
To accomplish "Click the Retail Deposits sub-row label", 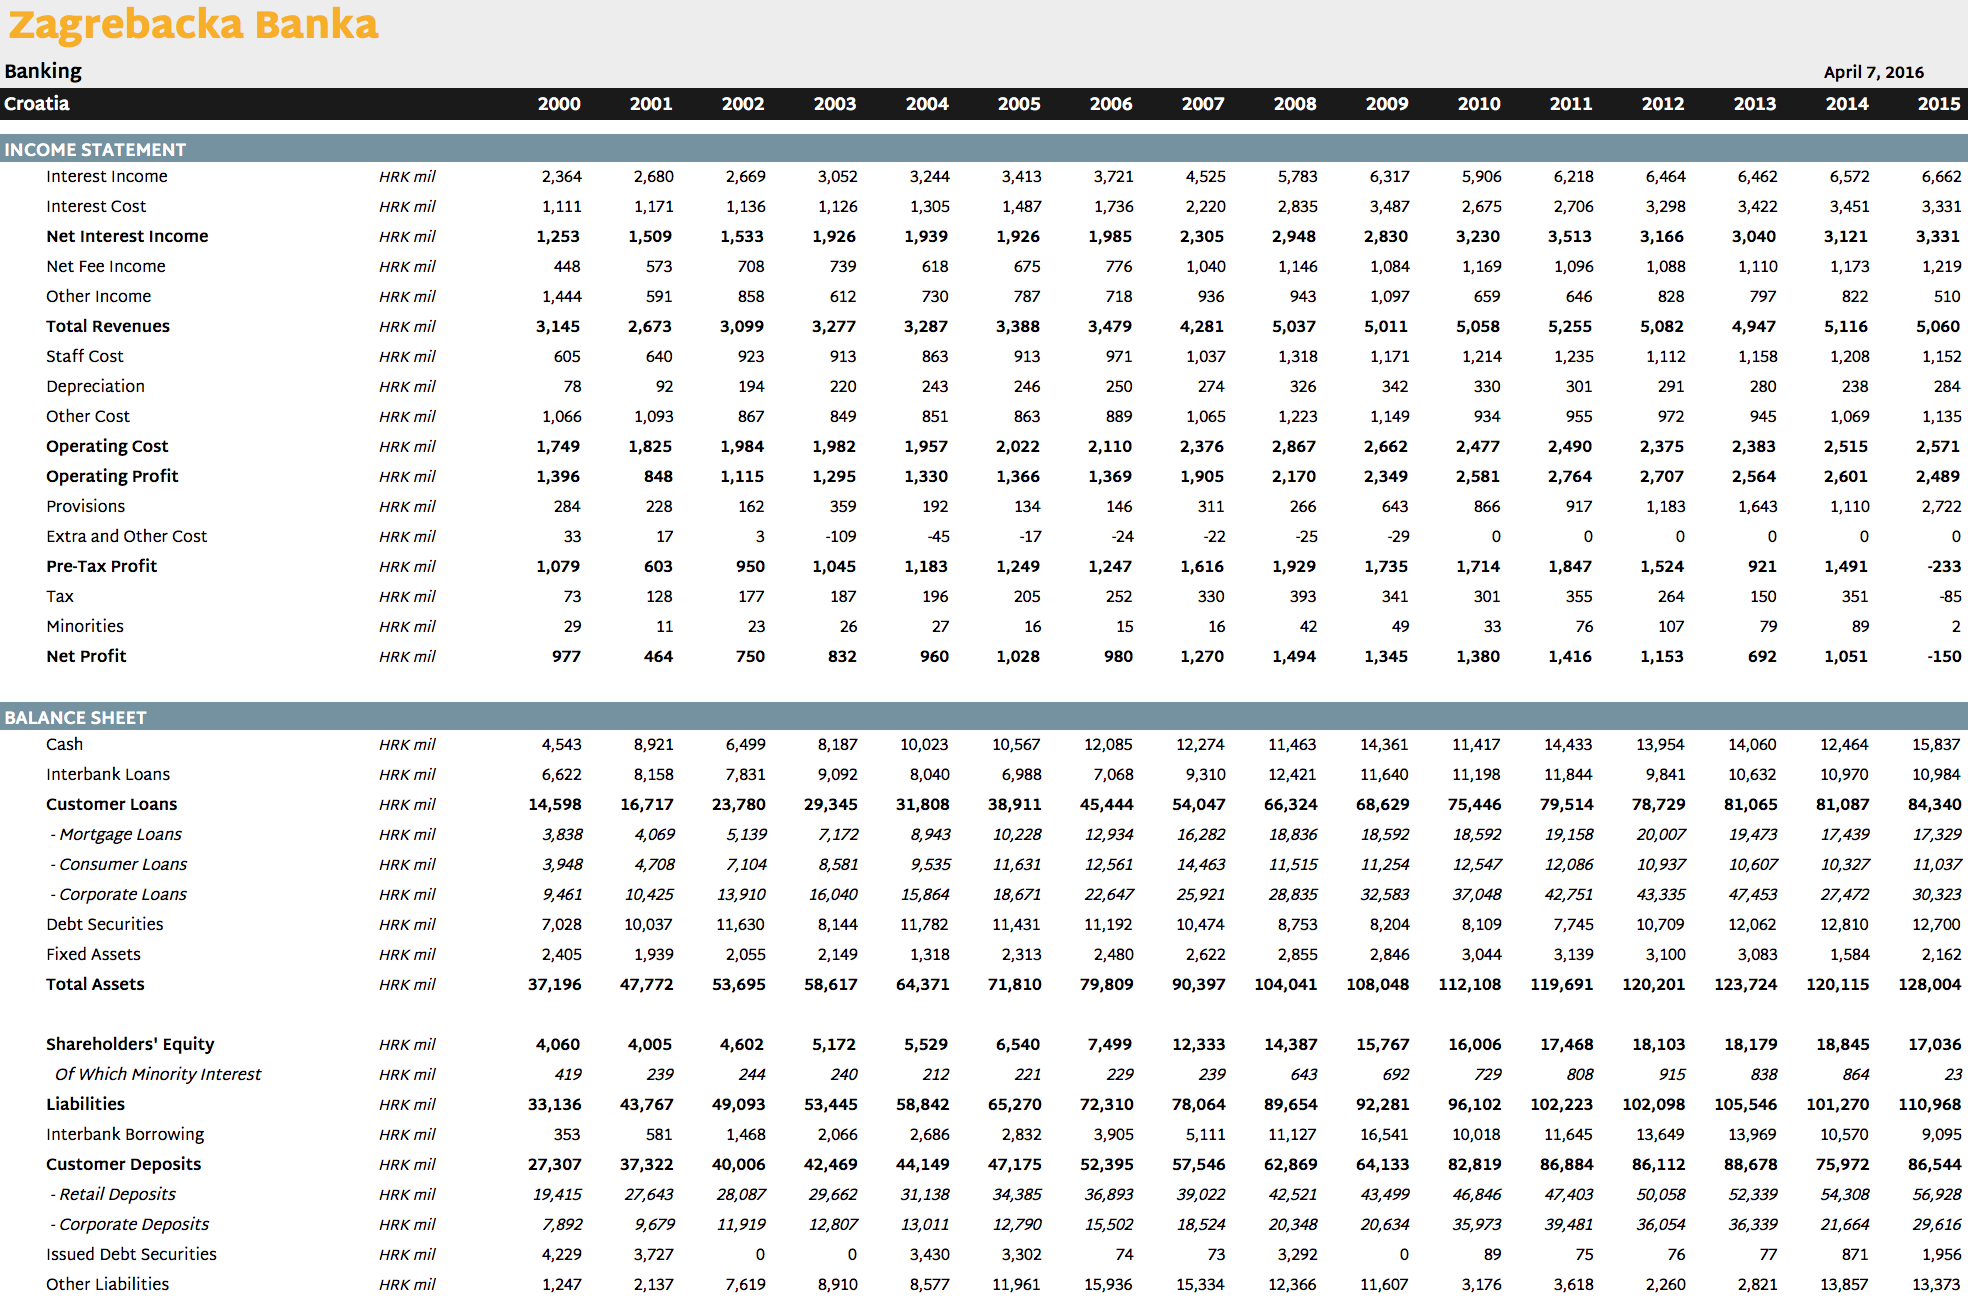I will 113,1195.
